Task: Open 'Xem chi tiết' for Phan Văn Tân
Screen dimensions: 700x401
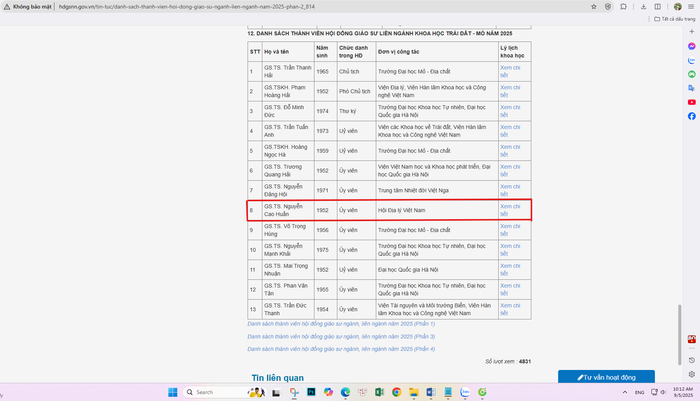Action: (x=510, y=289)
